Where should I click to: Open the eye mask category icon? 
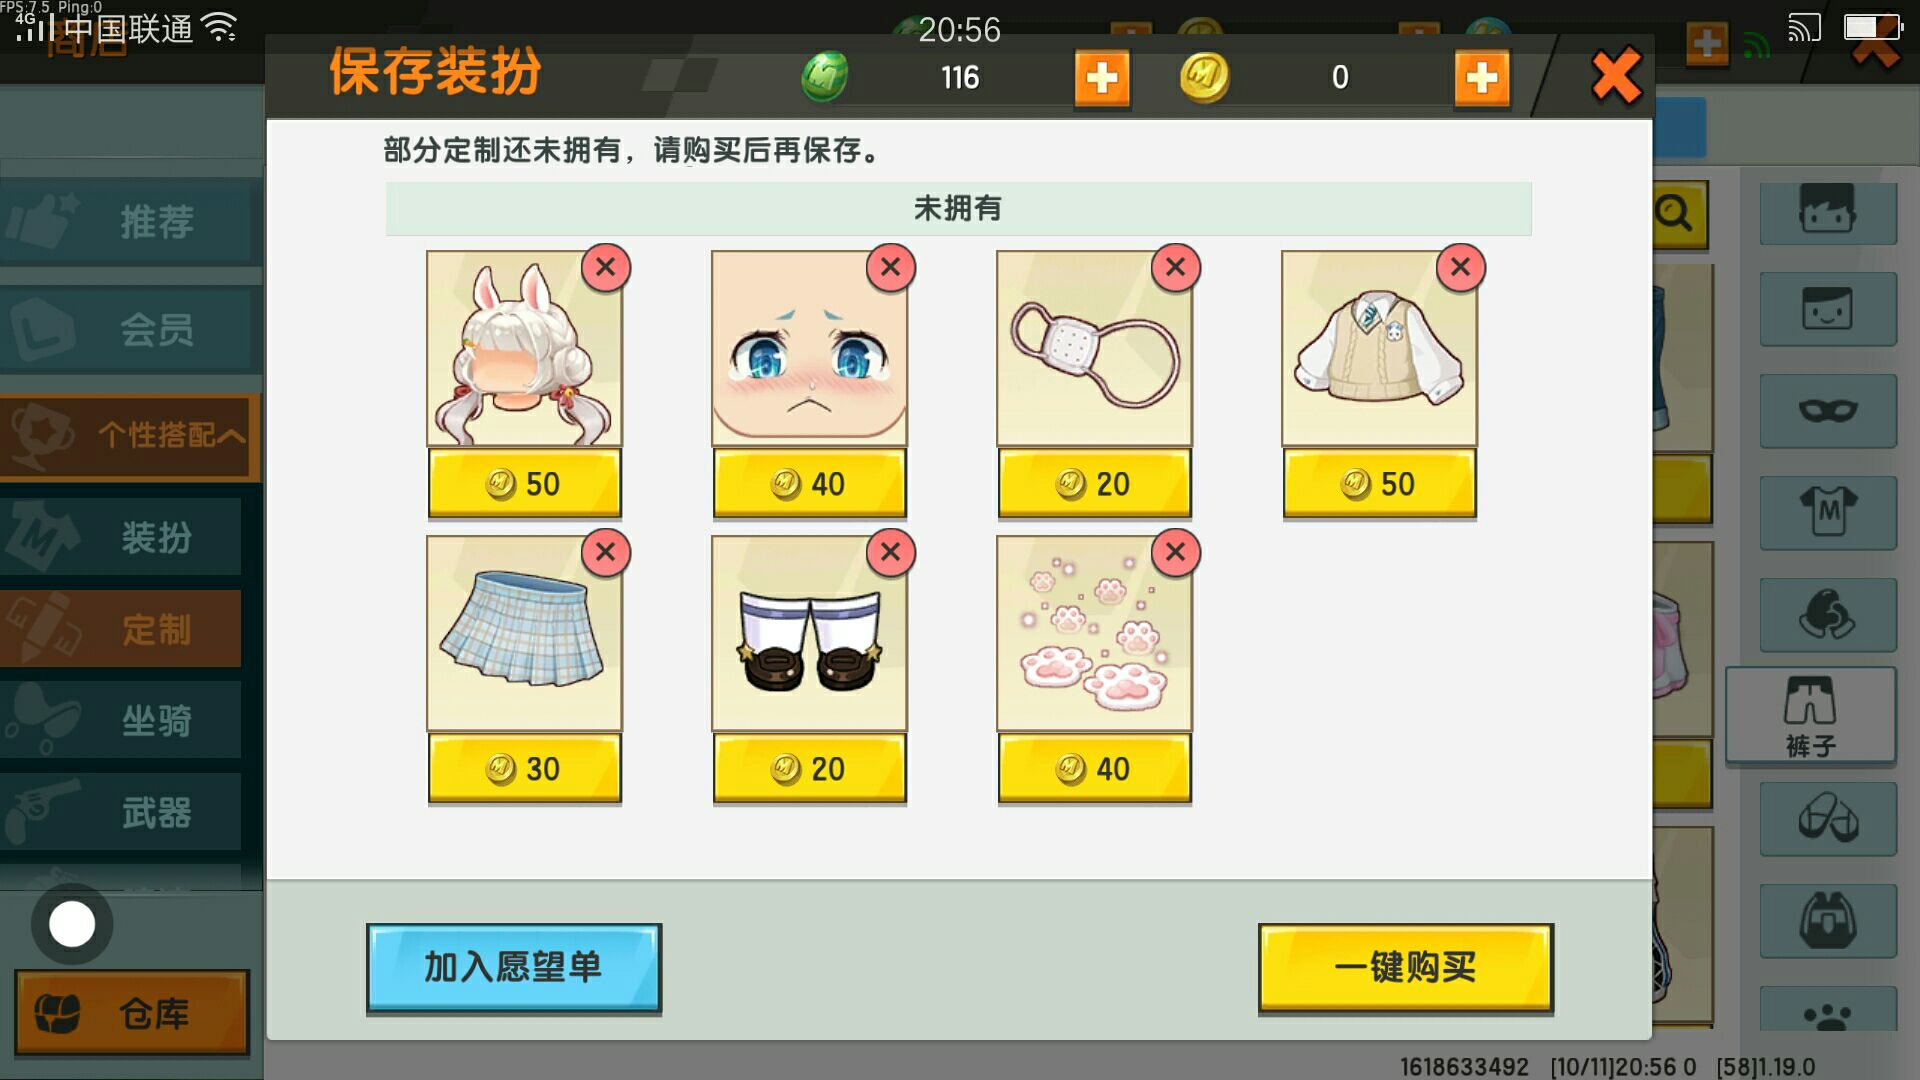pyautogui.click(x=1828, y=411)
